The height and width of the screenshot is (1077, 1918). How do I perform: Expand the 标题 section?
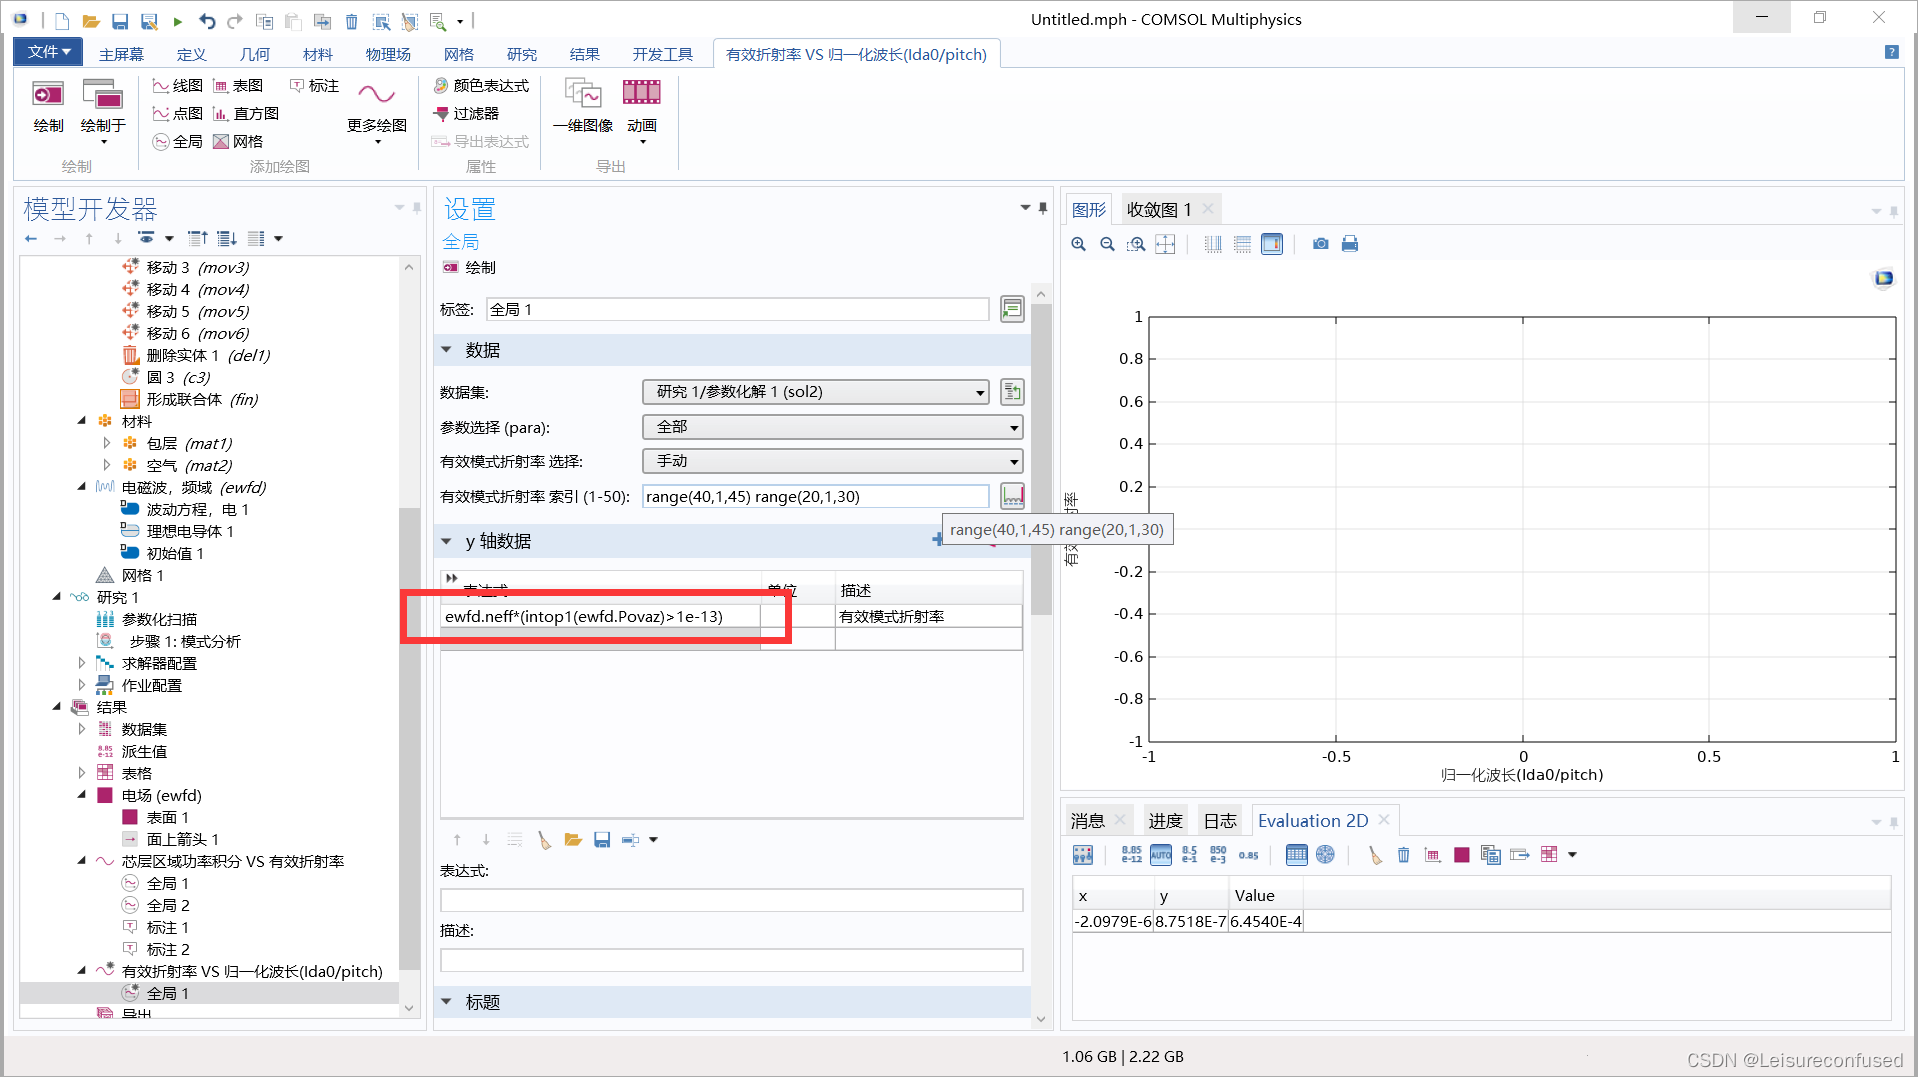446,1002
